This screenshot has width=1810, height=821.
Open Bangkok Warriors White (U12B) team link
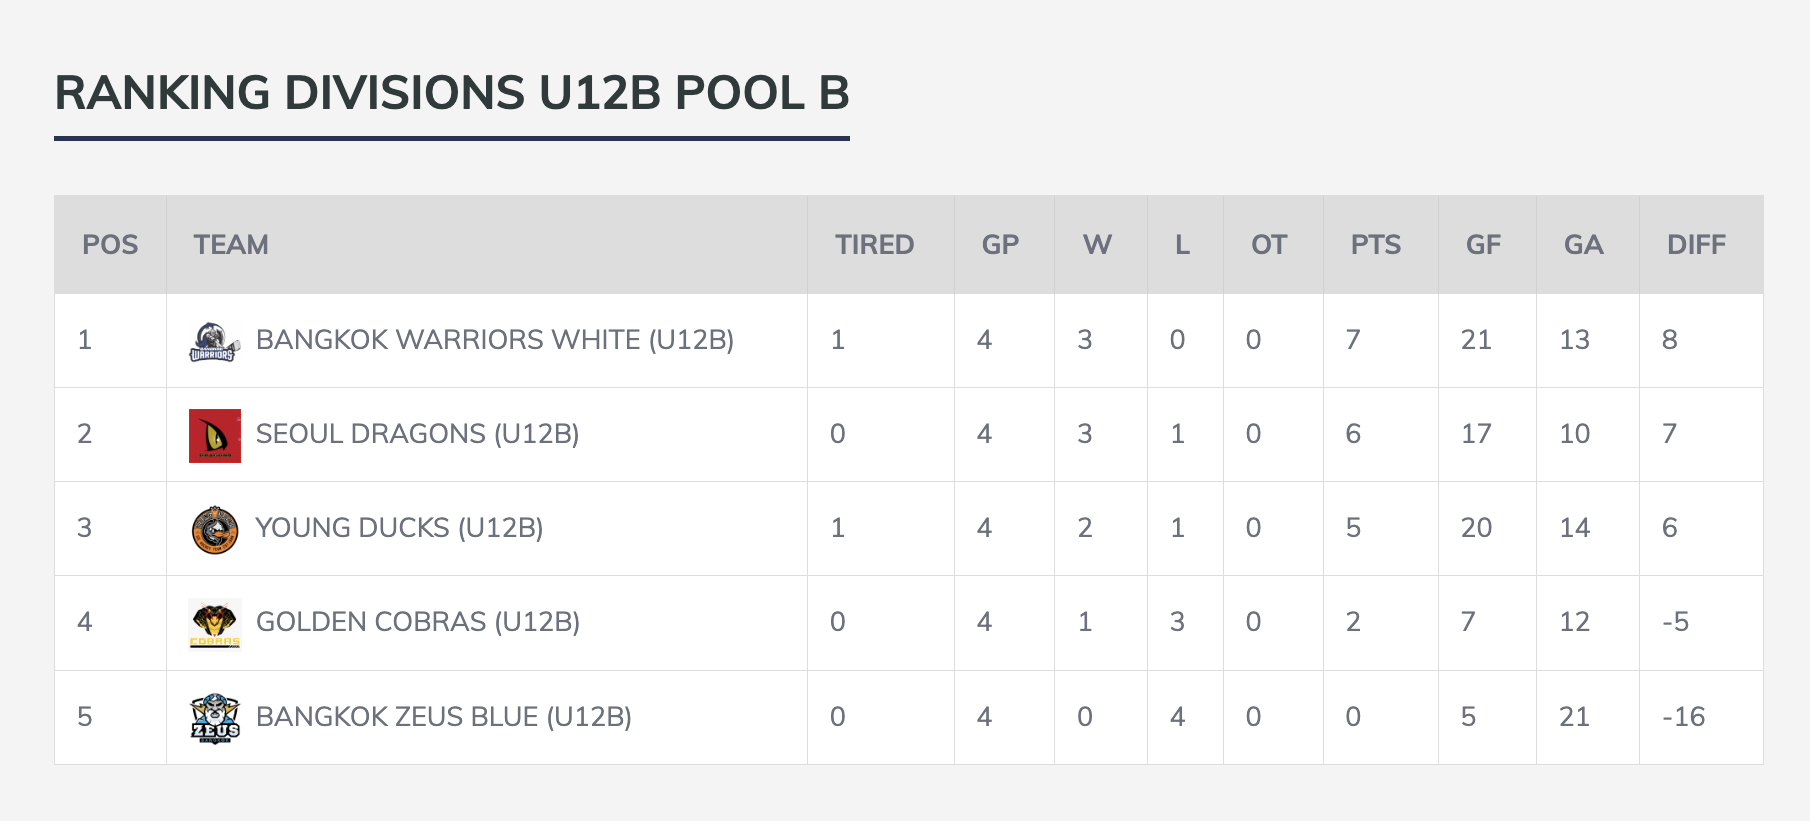tap(494, 340)
